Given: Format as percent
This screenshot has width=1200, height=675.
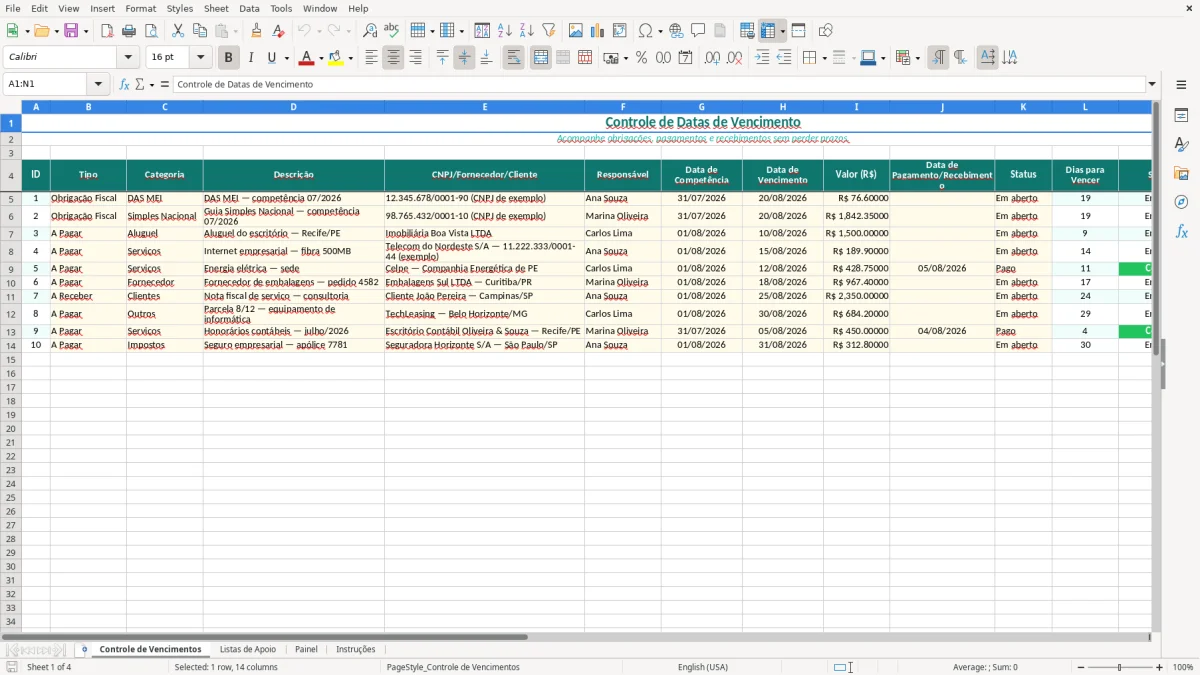Looking at the screenshot, I should pos(642,58).
